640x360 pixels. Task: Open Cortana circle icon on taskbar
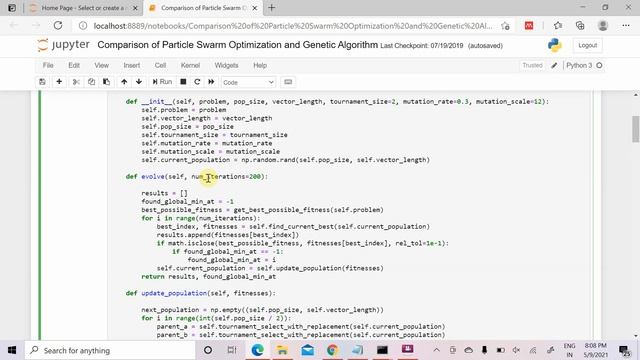pyautogui.click(x=208, y=350)
